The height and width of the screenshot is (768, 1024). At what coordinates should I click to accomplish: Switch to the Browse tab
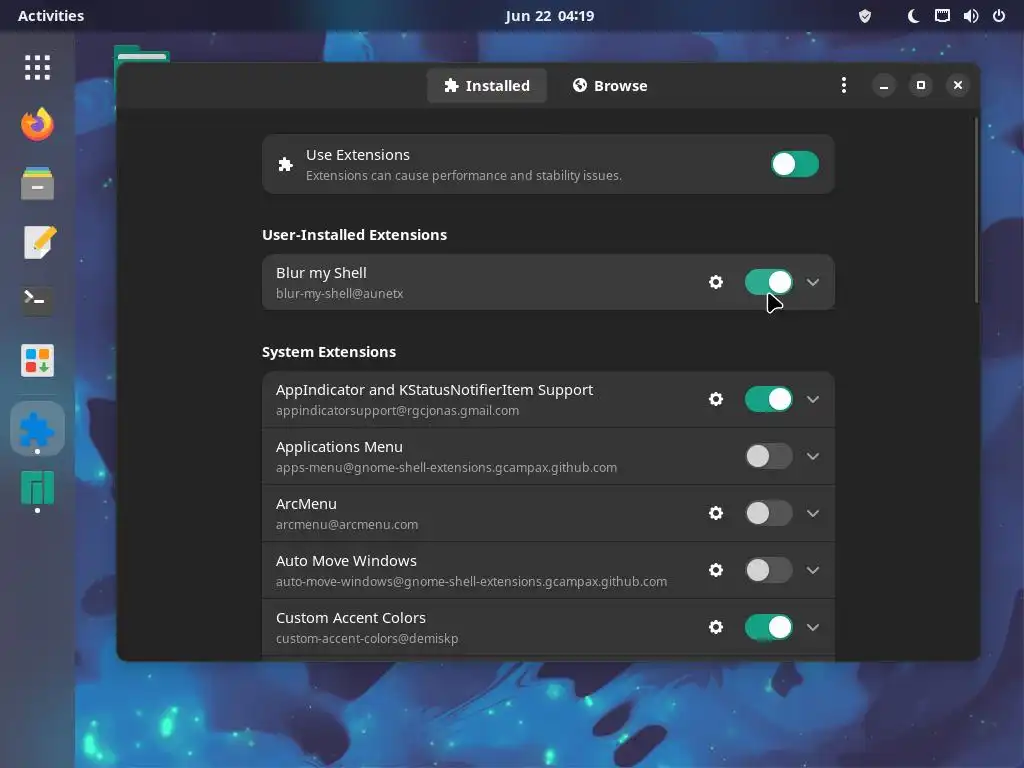[x=610, y=86]
